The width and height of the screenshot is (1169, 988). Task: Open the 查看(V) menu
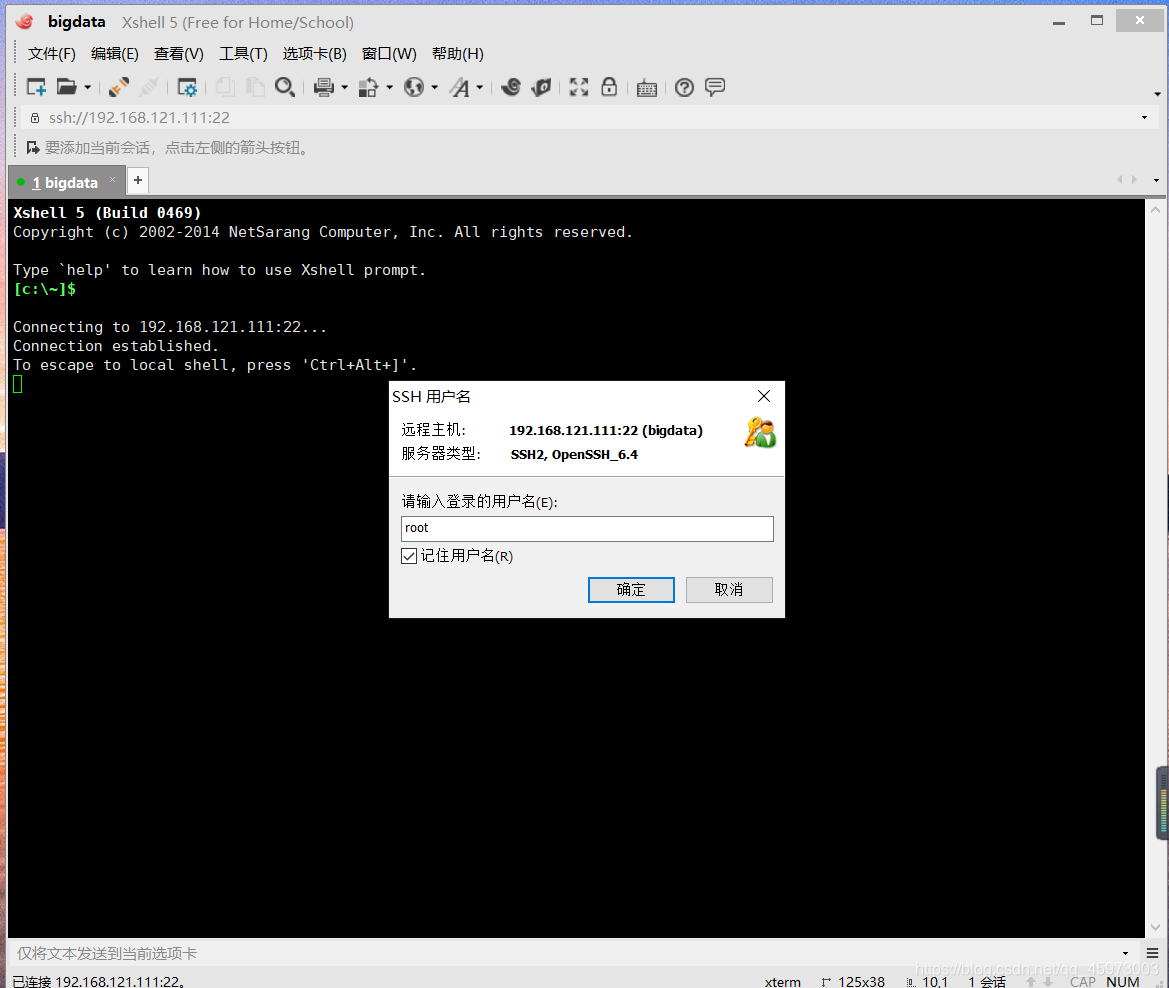[178, 54]
